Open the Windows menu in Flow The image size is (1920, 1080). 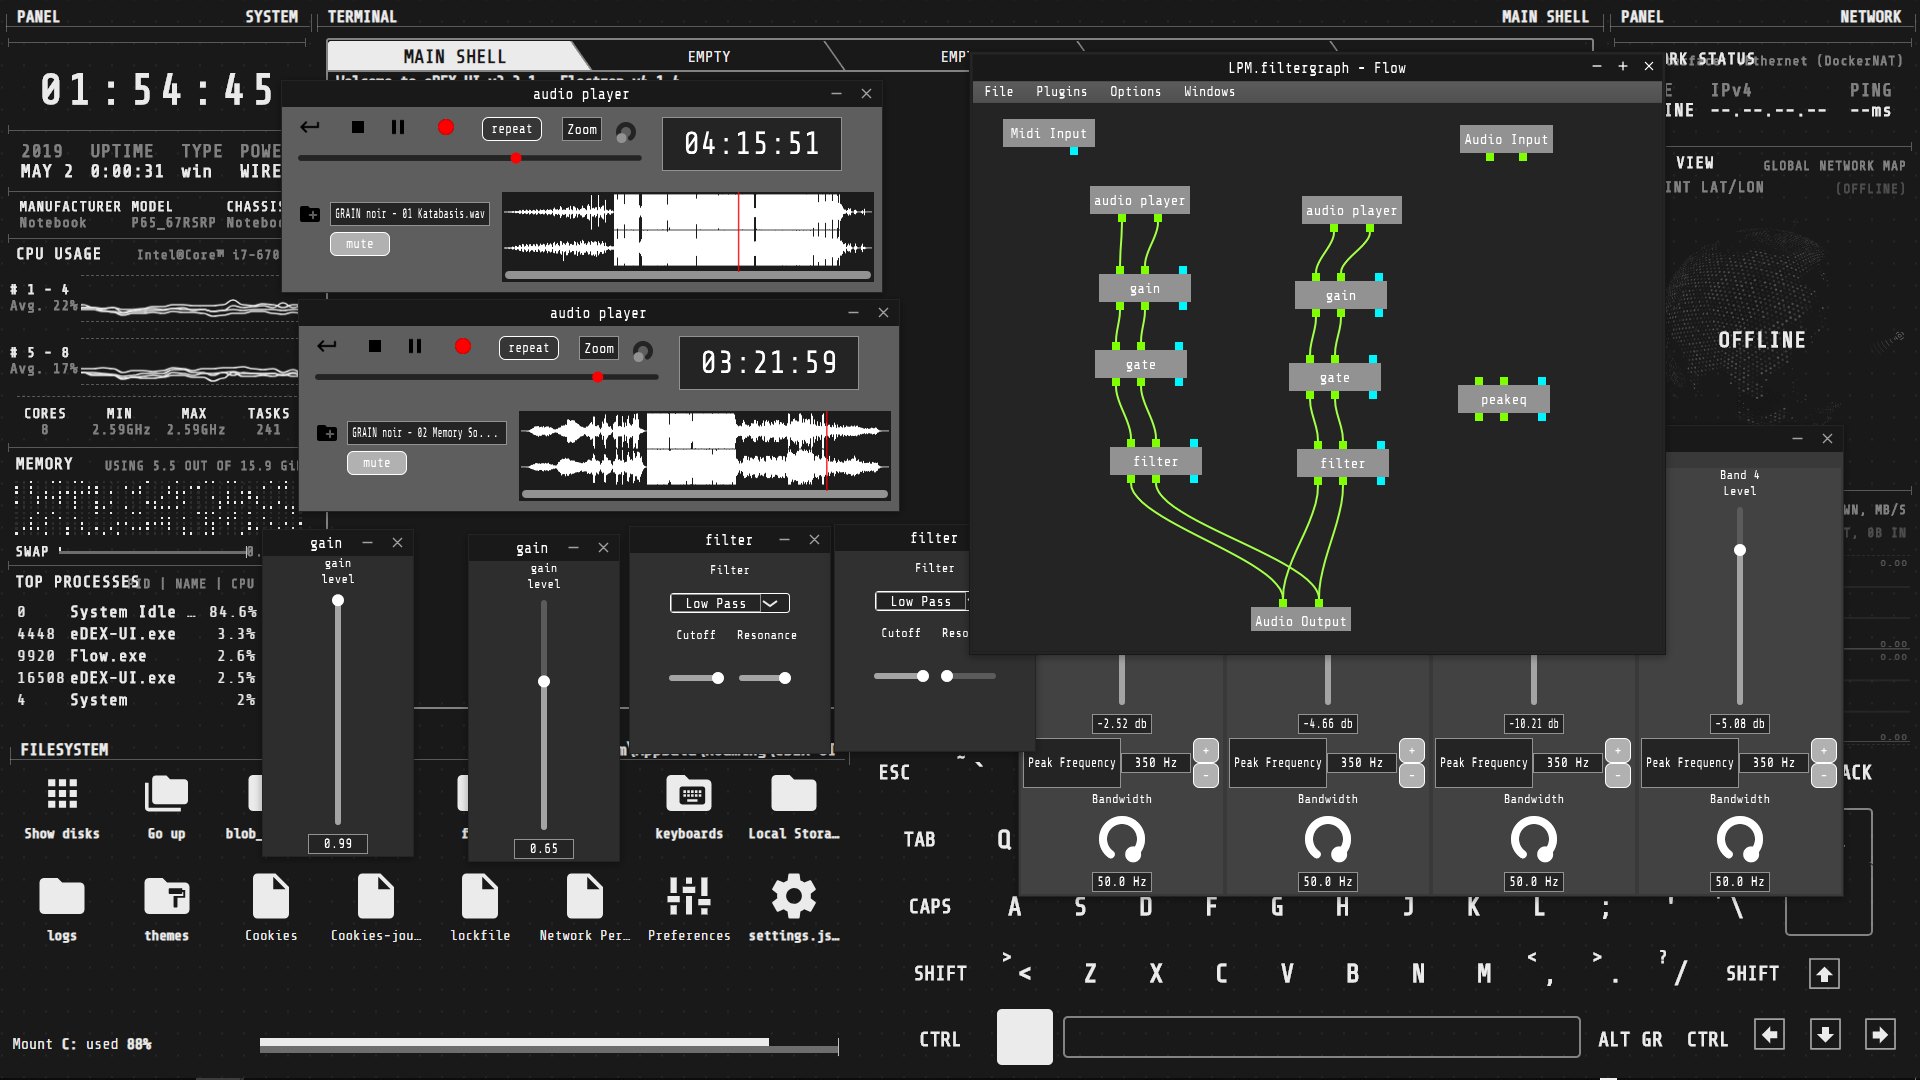point(1209,91)
